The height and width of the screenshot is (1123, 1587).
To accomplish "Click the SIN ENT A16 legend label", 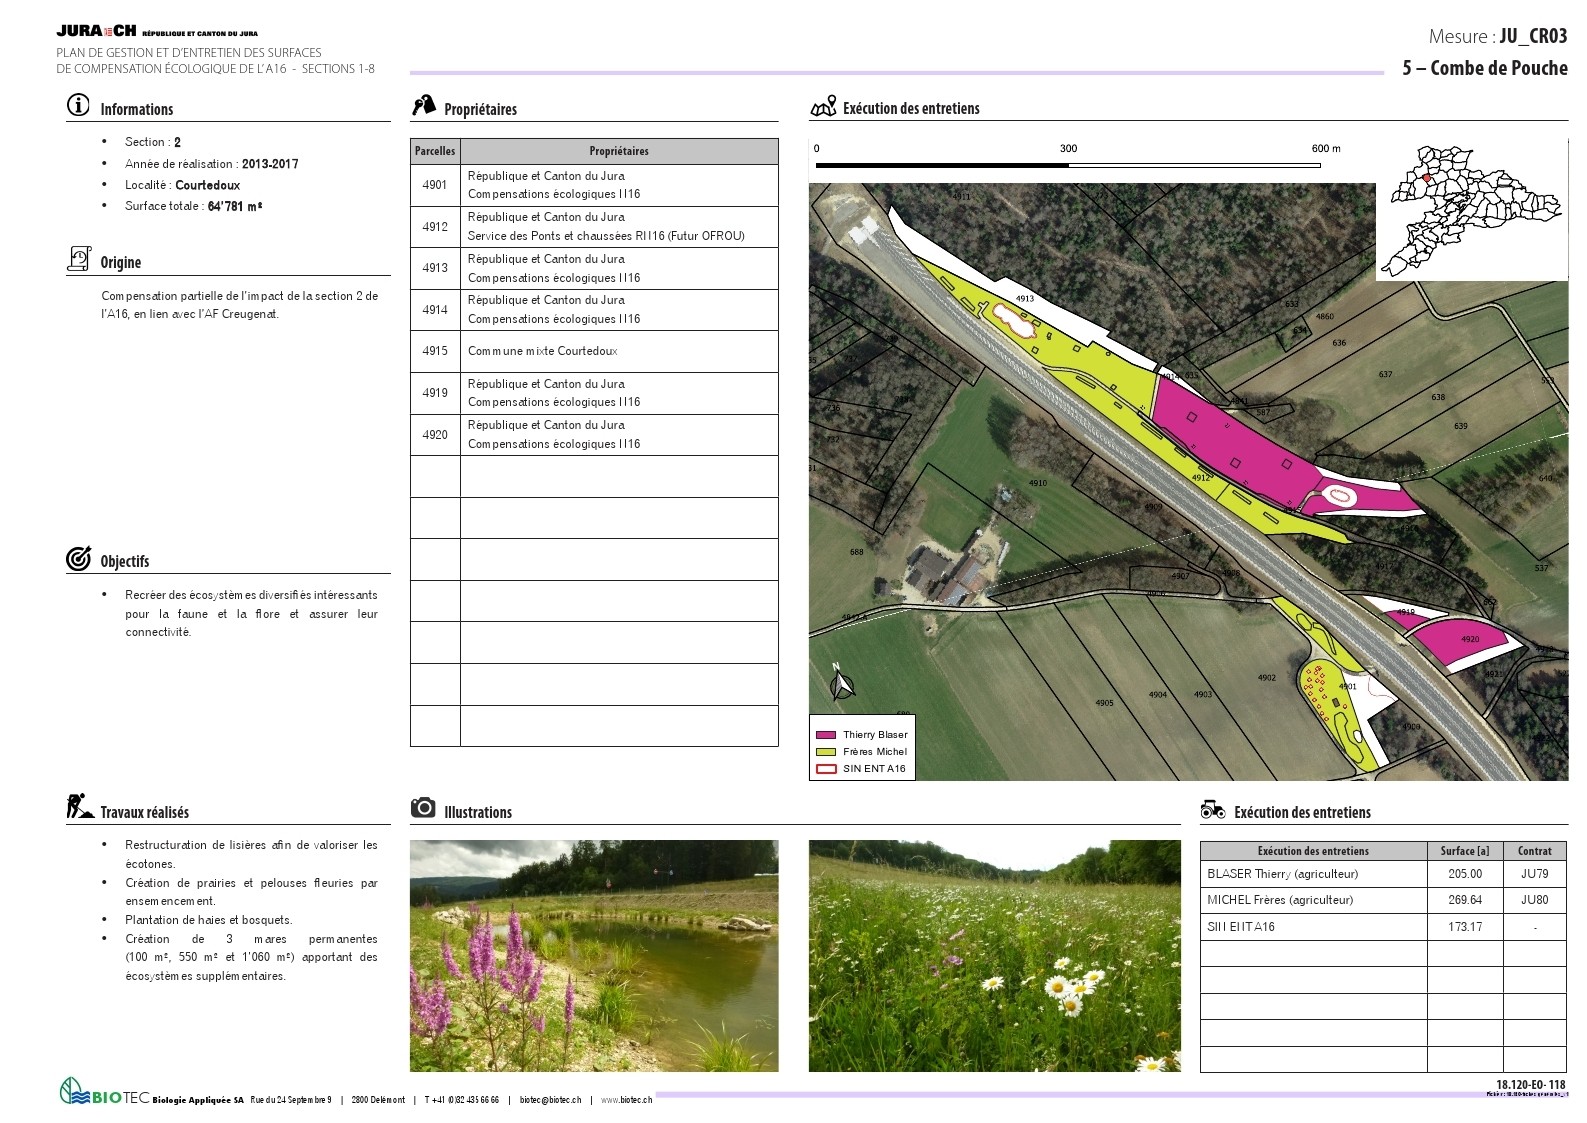I will [x=874, y=769].
